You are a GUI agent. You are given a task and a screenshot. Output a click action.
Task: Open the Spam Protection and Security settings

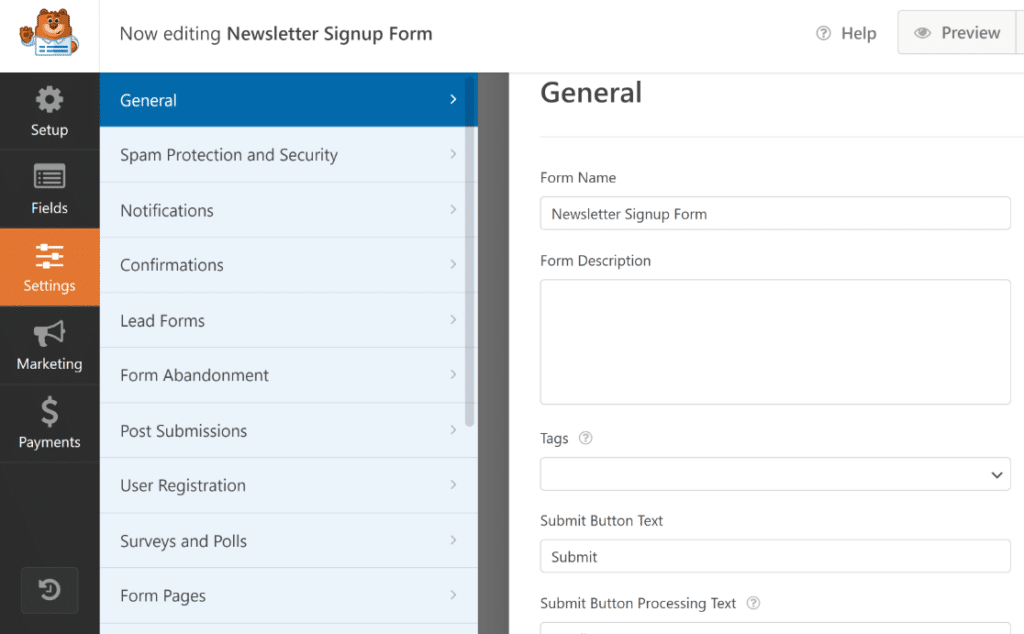coord(288,155)
